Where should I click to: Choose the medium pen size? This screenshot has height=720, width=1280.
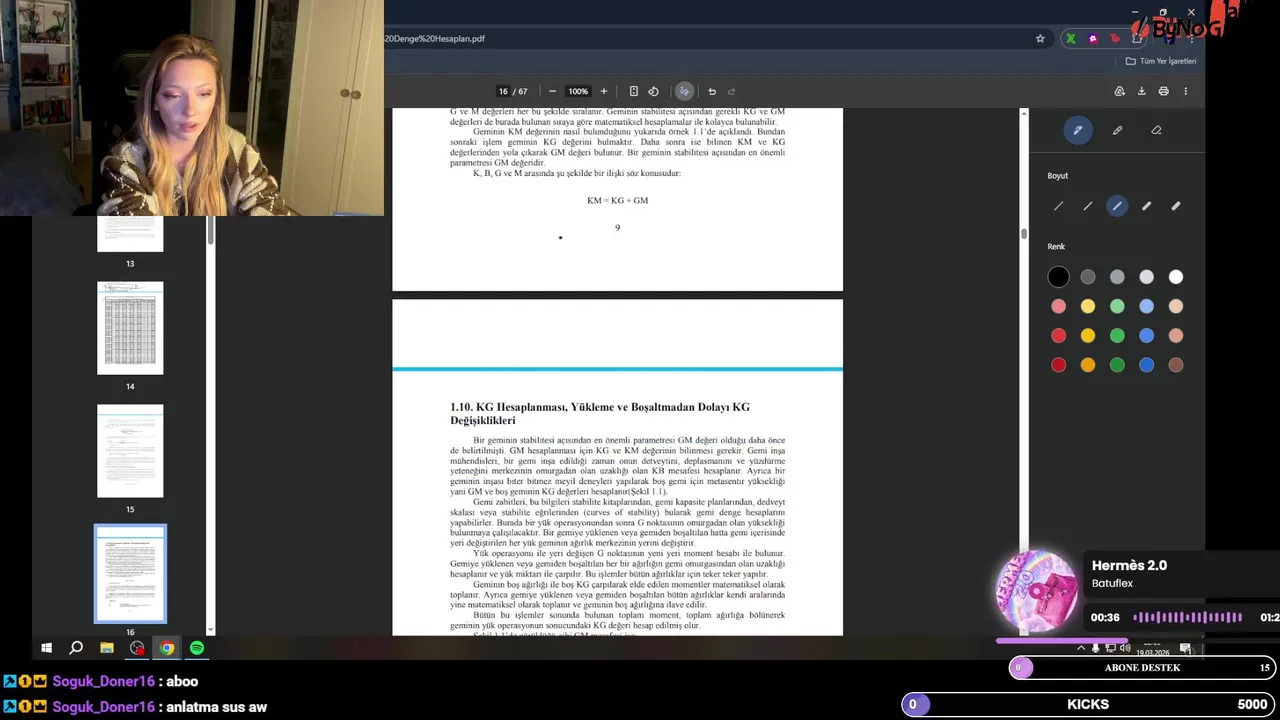click(1117, 206)
